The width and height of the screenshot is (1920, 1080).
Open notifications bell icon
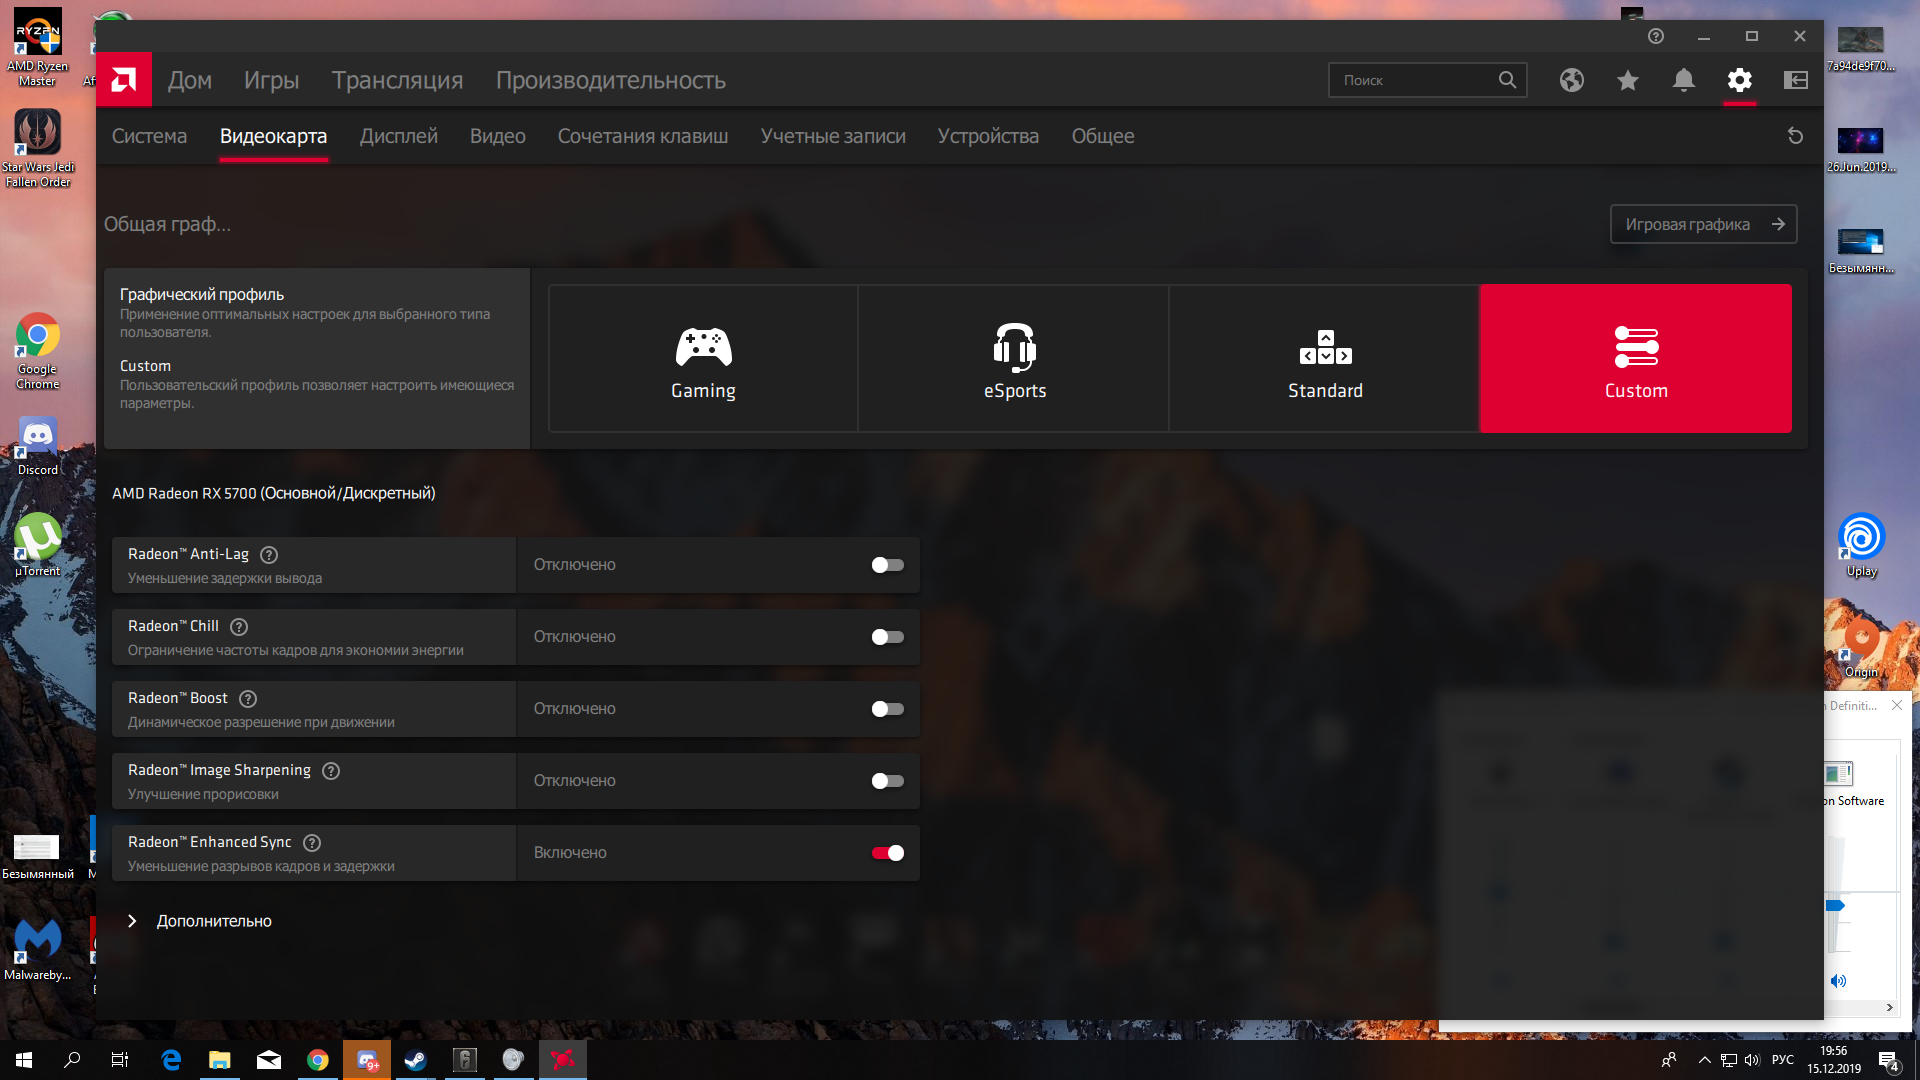point(1683,80)
